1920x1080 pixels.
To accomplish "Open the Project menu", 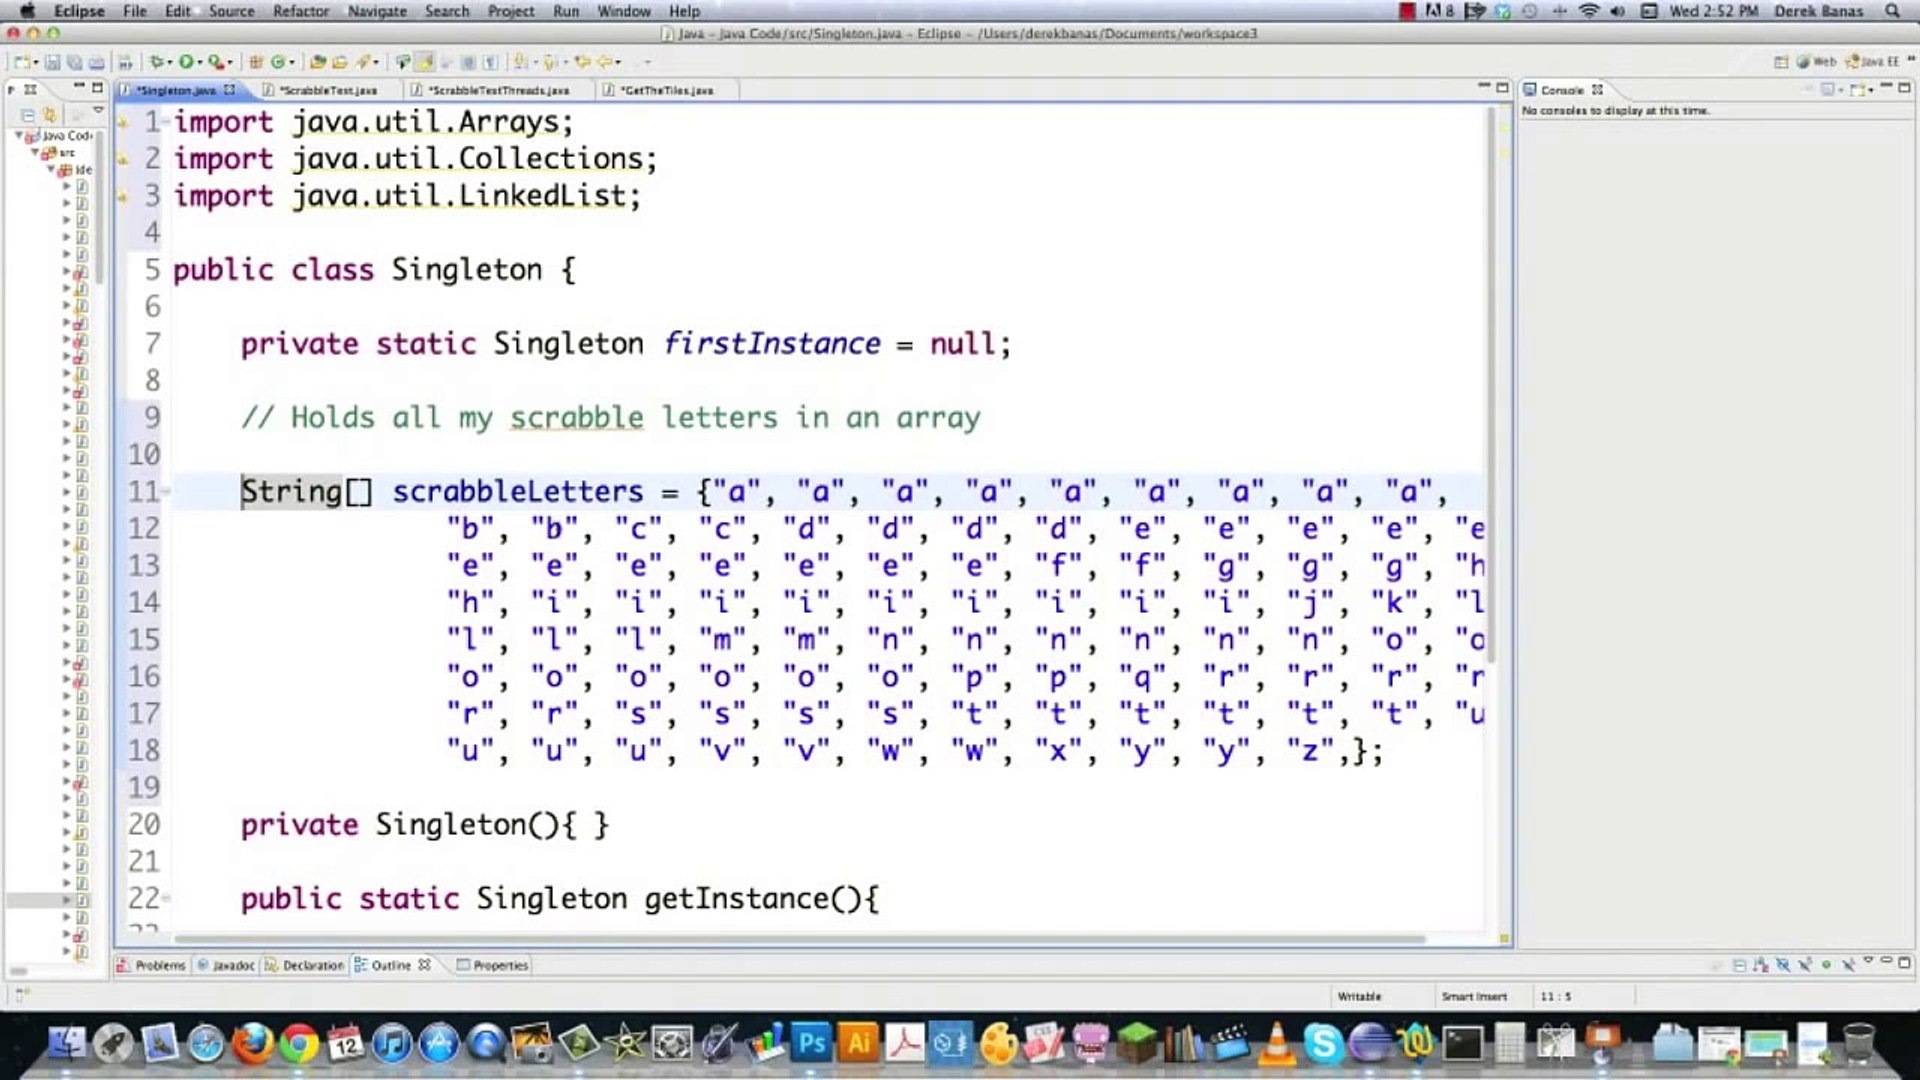I will pos(511,11).
